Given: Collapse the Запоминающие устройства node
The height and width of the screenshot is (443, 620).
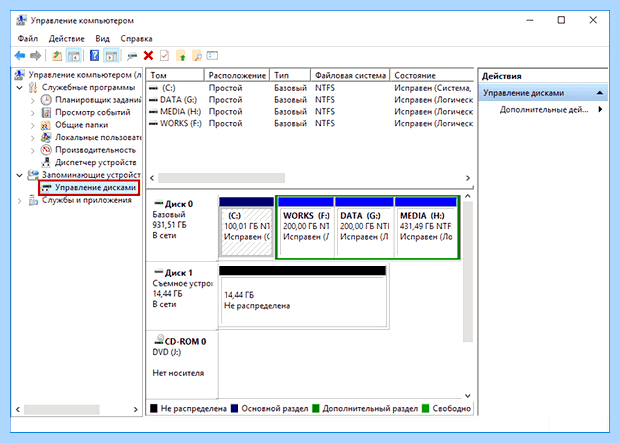Looking at the screenshot, I should (x=19, y=175).
